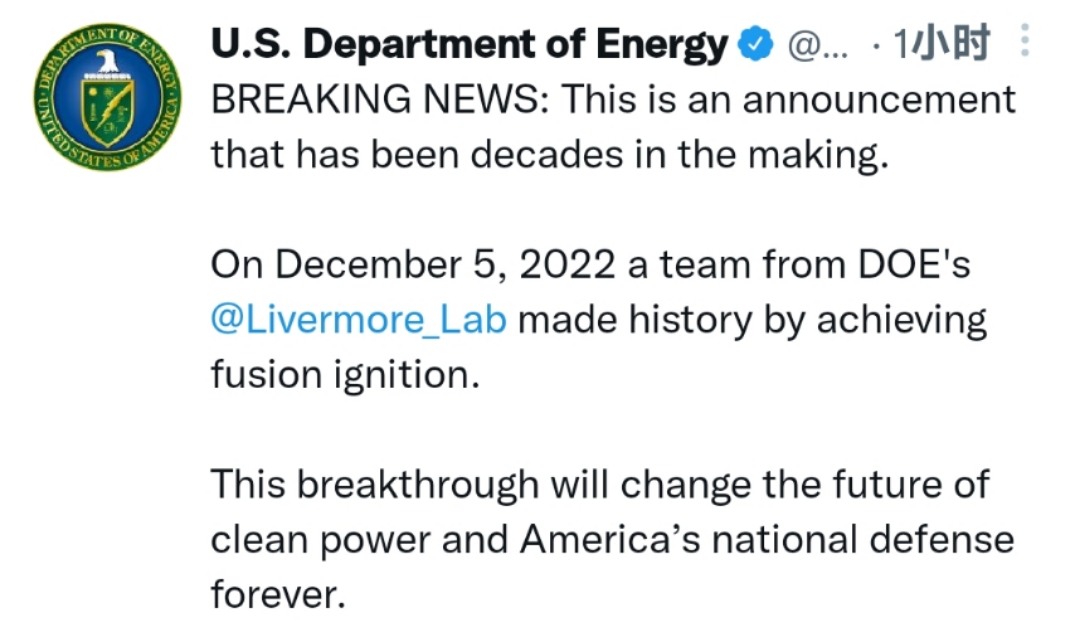
Task: Click the BREAKING NEWS opening line
Action: pyautogui.click(x=613, y=100)
